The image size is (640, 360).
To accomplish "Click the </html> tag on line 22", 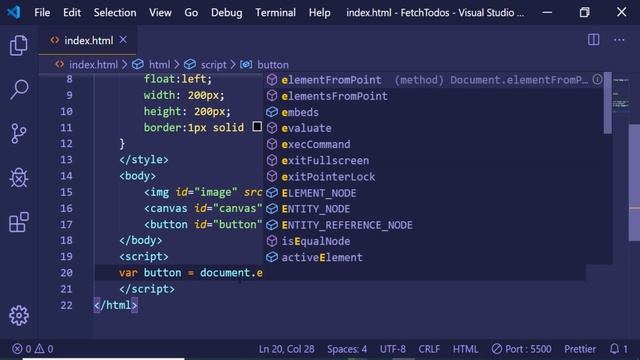I will [116, 305].
